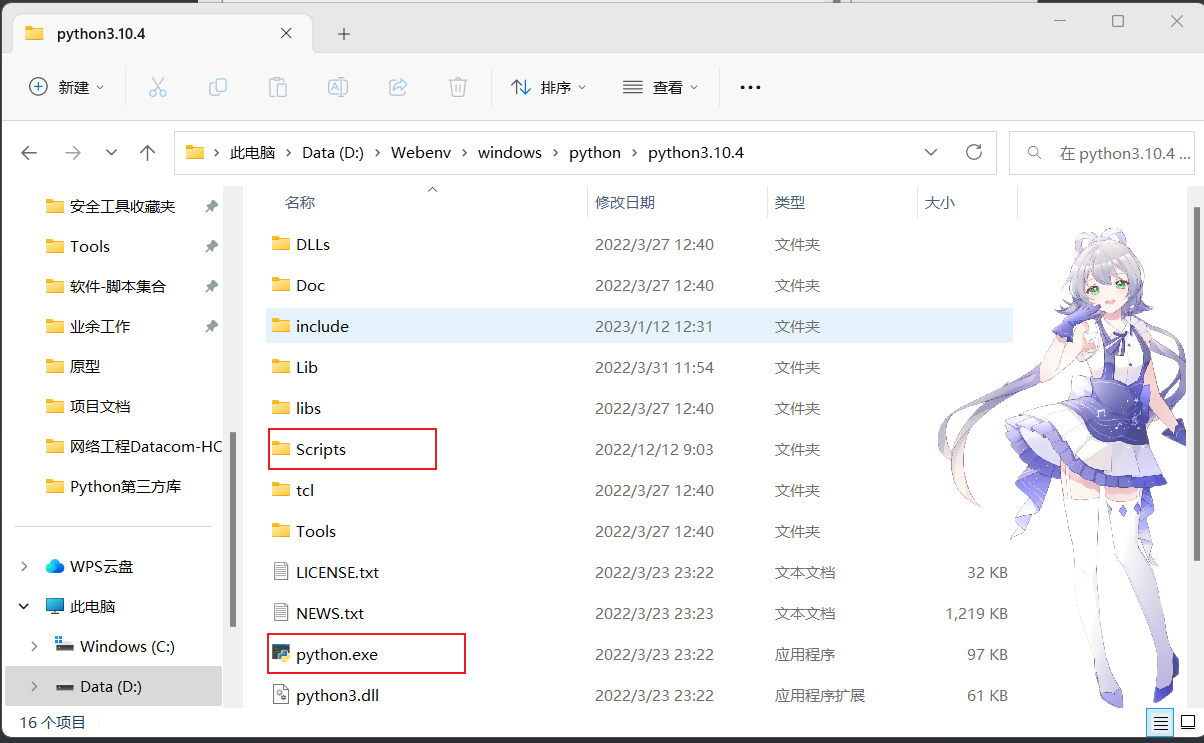
Task: Switch to large thumbnails view layout
Action: pyautogui.click(x=1186, y=722)
